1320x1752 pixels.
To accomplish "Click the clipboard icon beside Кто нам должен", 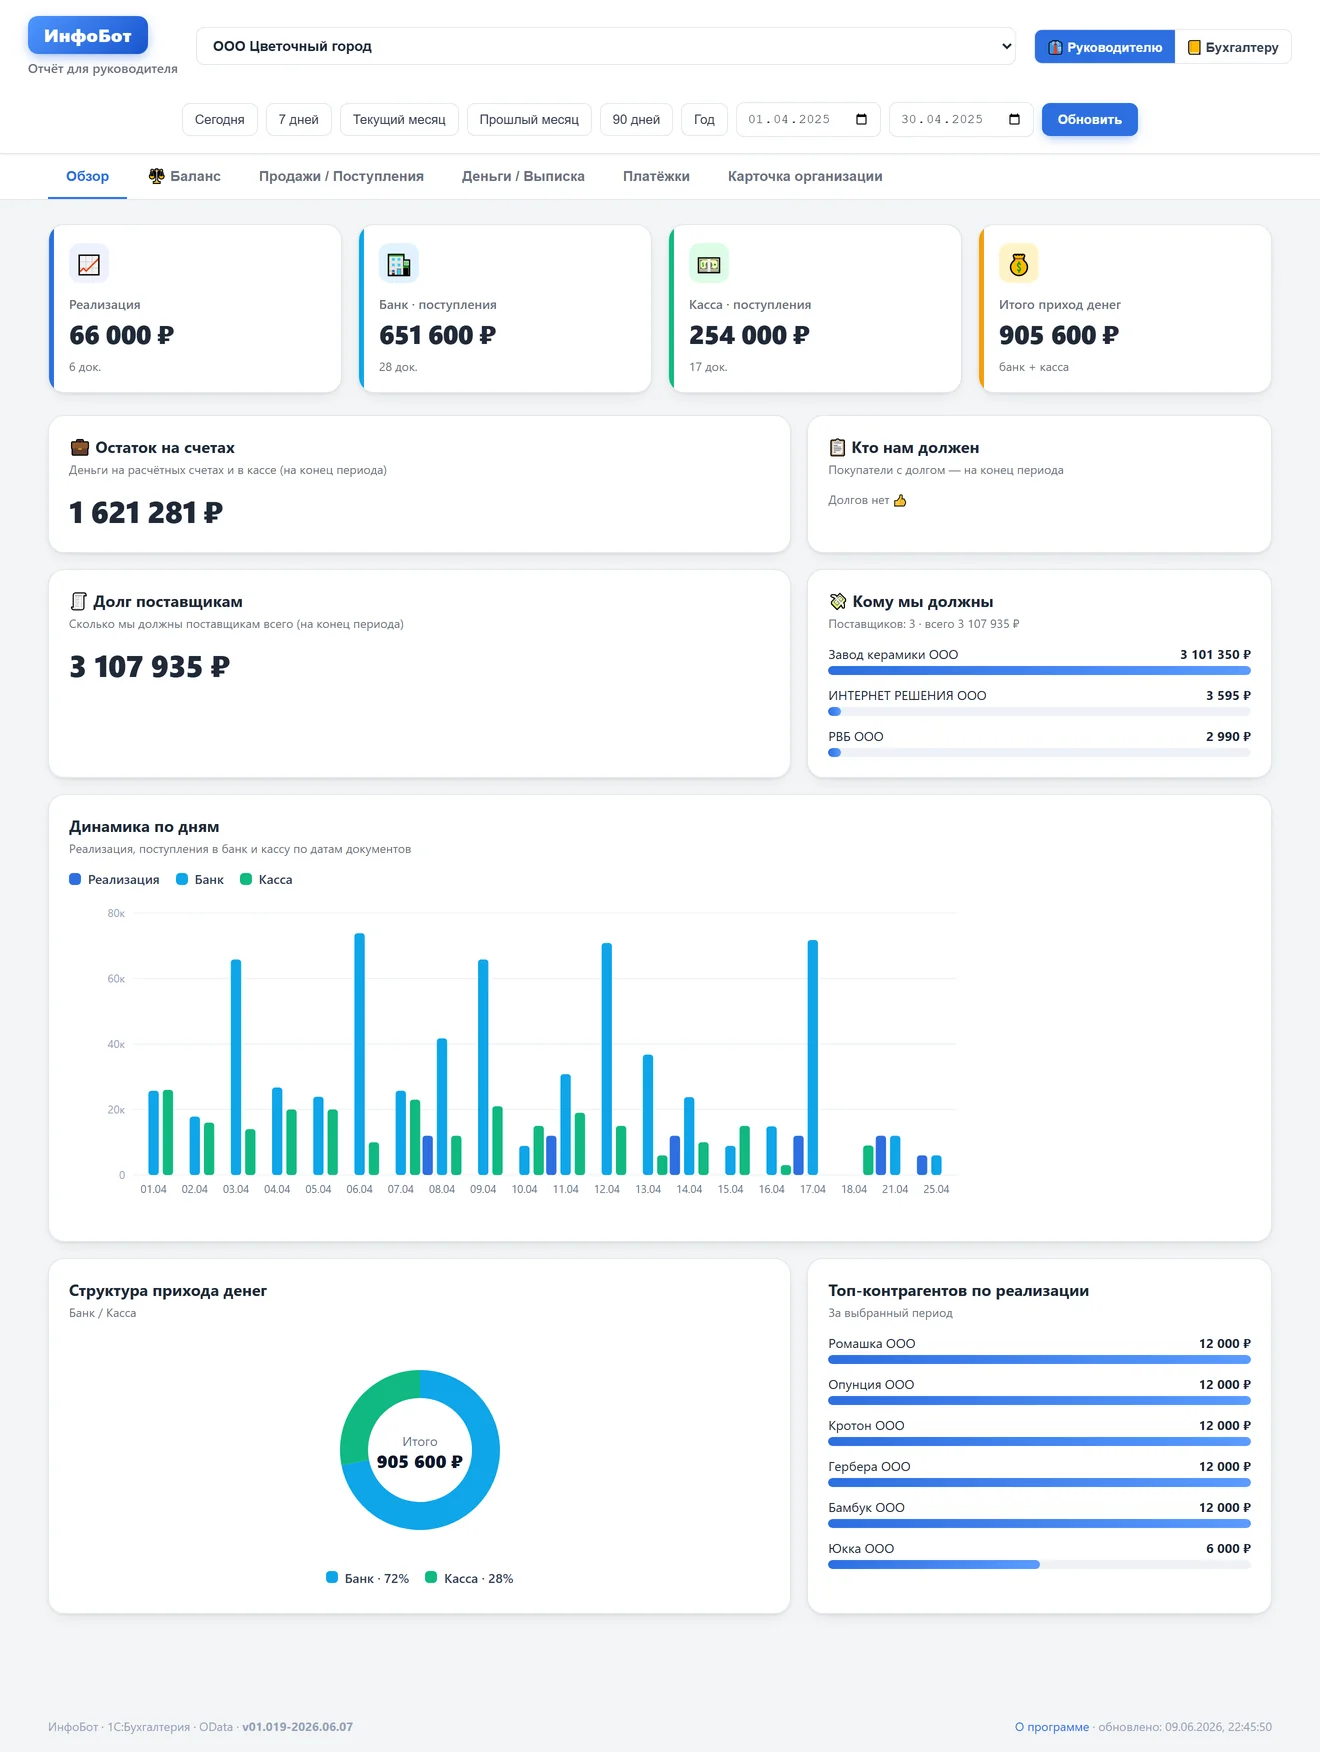I will 837,447.
